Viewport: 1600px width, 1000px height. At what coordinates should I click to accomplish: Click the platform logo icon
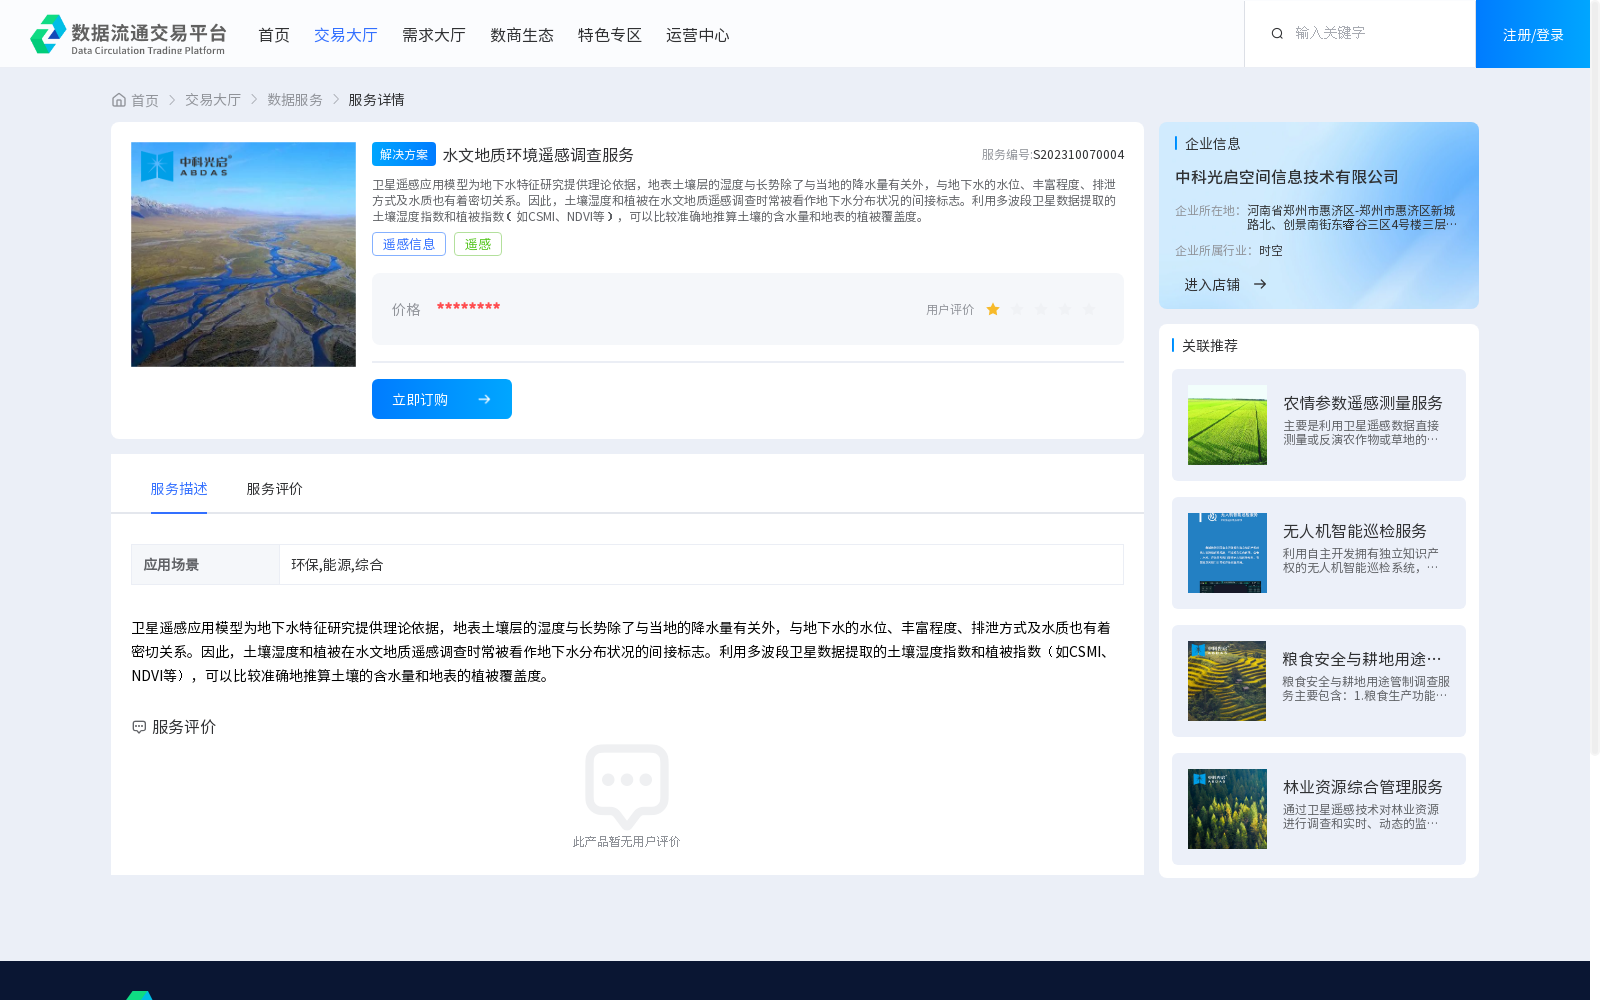48,34
